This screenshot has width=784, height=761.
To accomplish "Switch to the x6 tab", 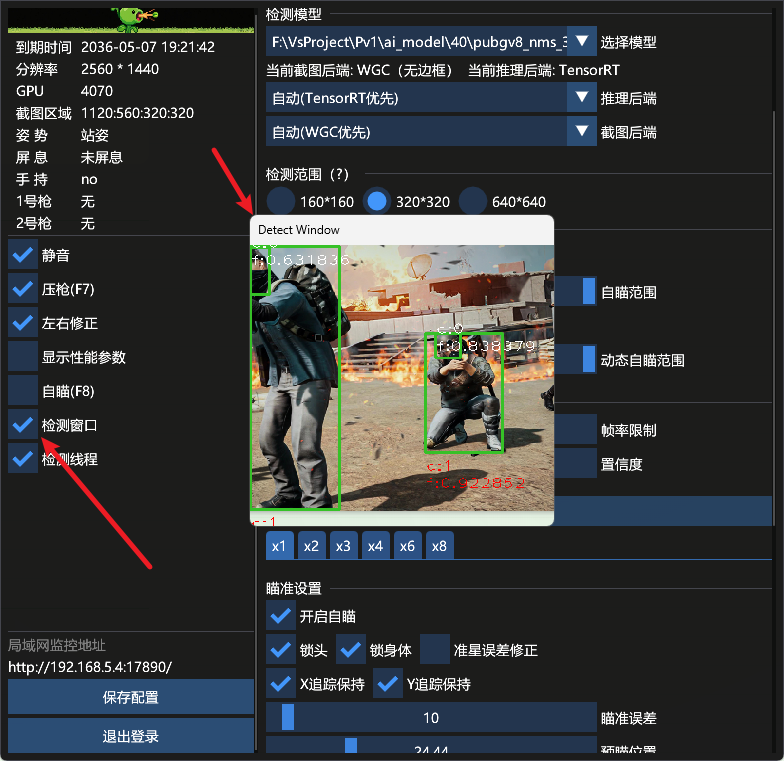I will 407,546.
